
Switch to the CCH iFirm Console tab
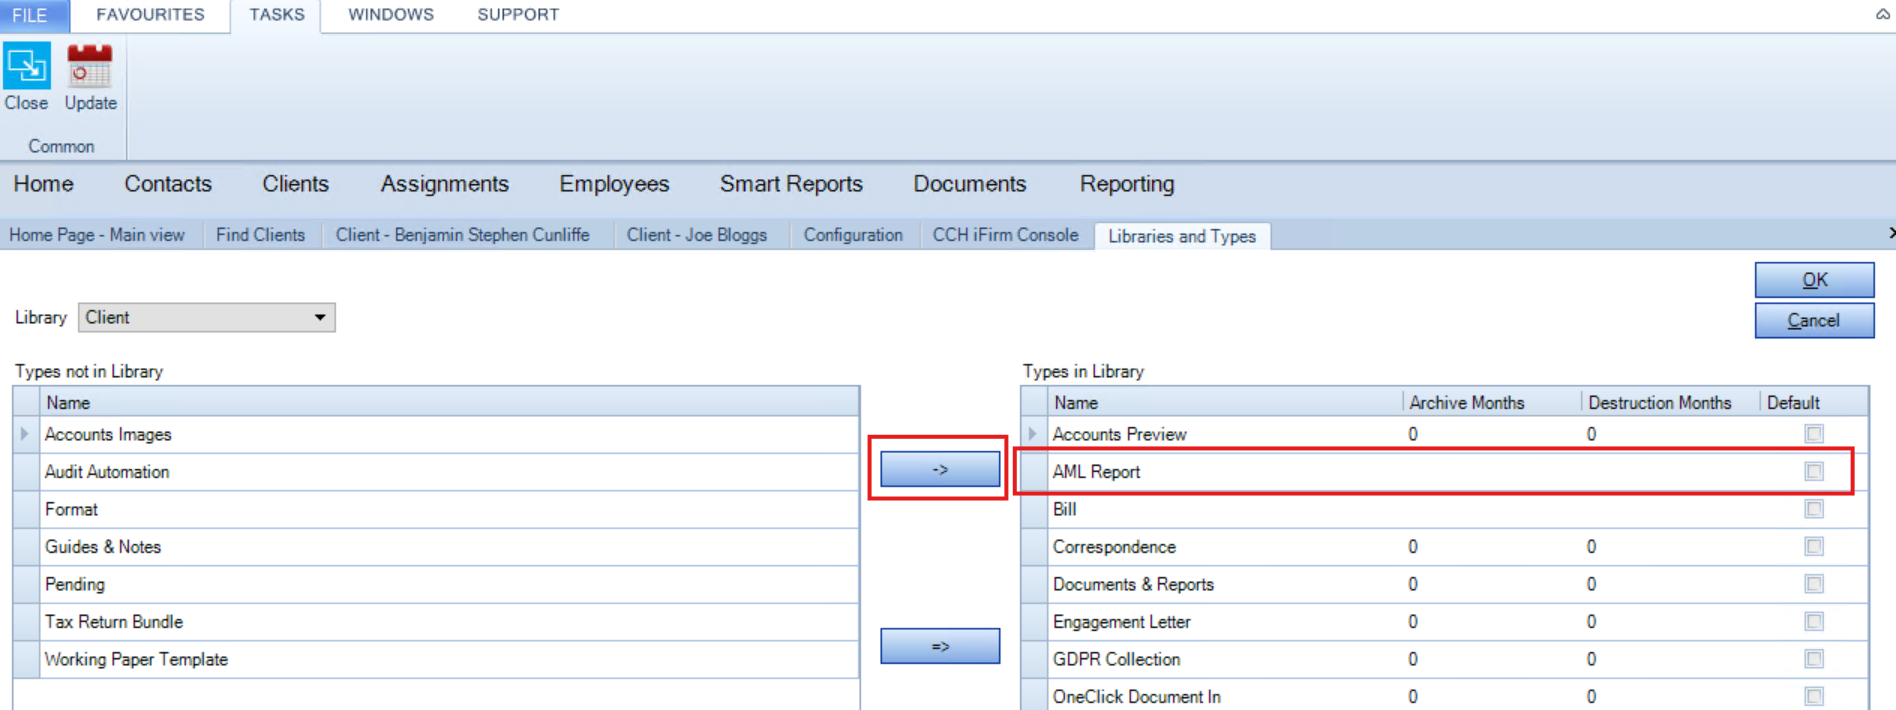[1005, 235]
